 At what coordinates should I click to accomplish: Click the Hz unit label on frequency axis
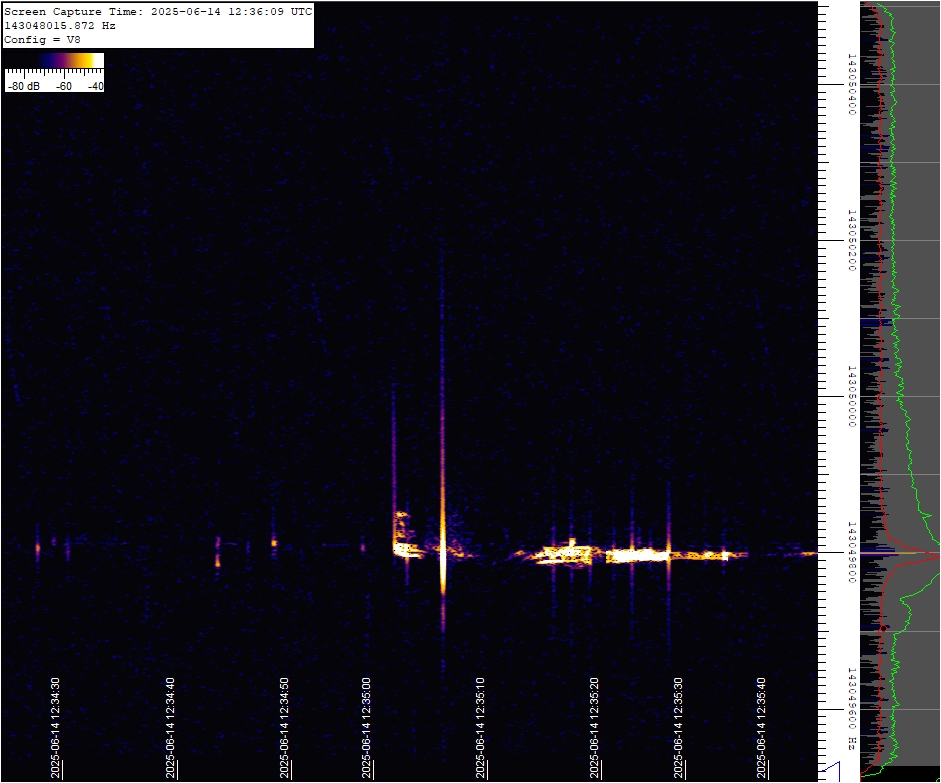pos(851,744)
